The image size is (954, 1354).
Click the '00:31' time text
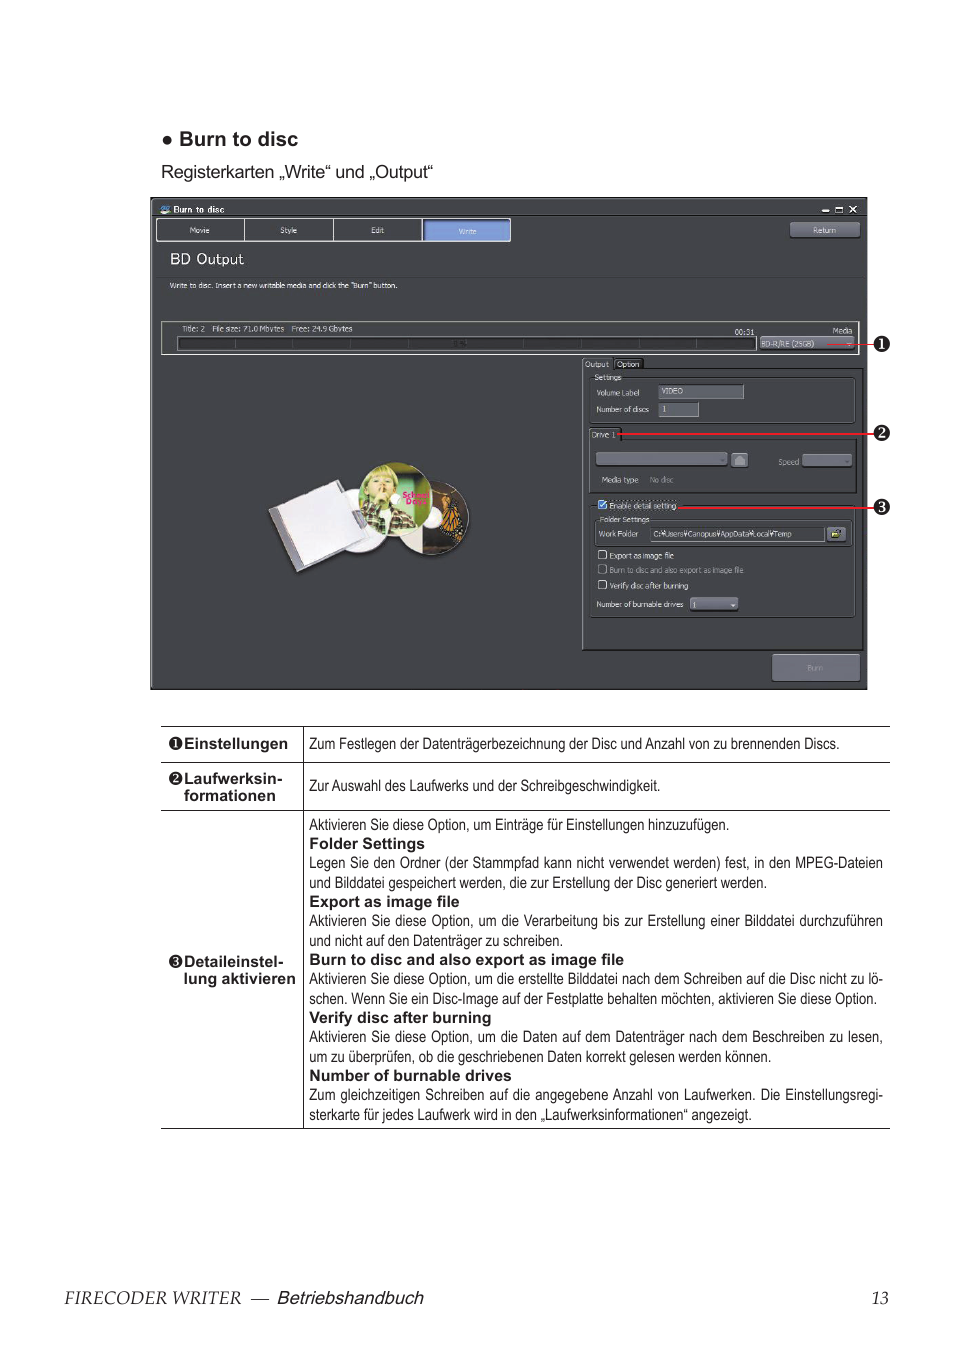coord(744,332)
